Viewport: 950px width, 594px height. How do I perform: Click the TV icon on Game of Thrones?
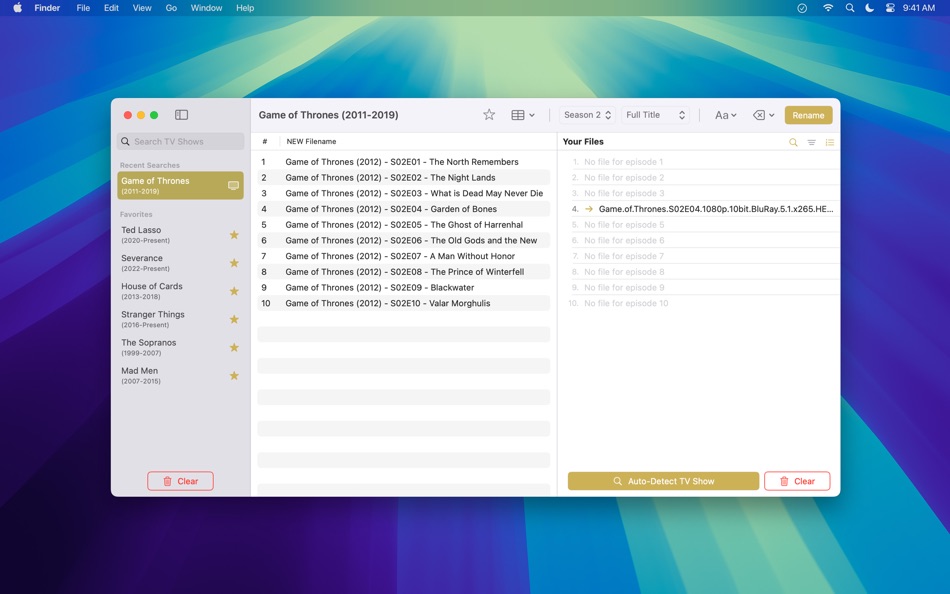coord(233,185)
